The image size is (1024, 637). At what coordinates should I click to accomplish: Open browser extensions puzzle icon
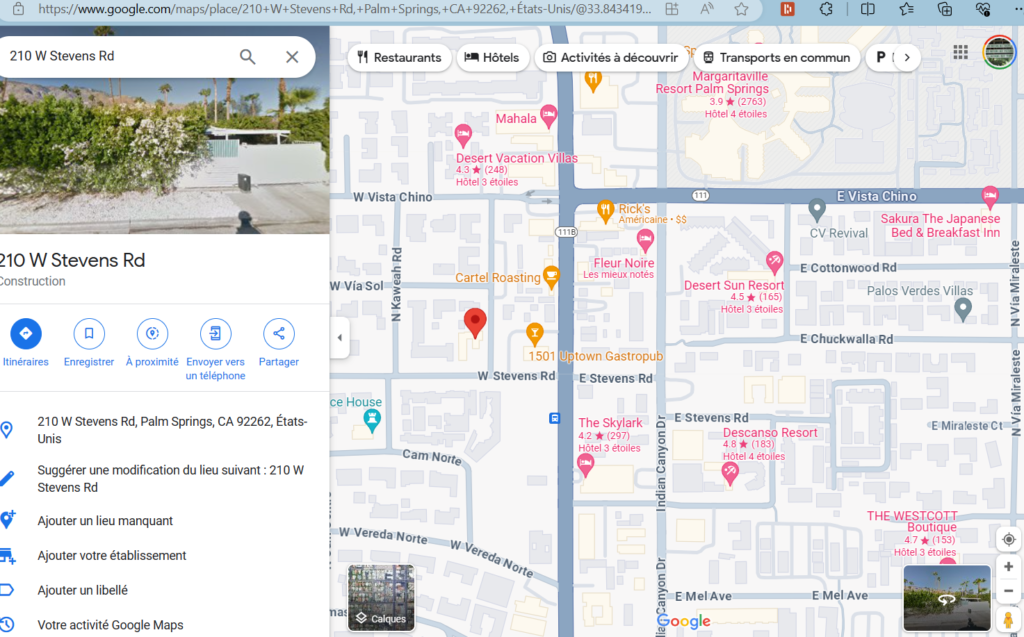(826, 9)
